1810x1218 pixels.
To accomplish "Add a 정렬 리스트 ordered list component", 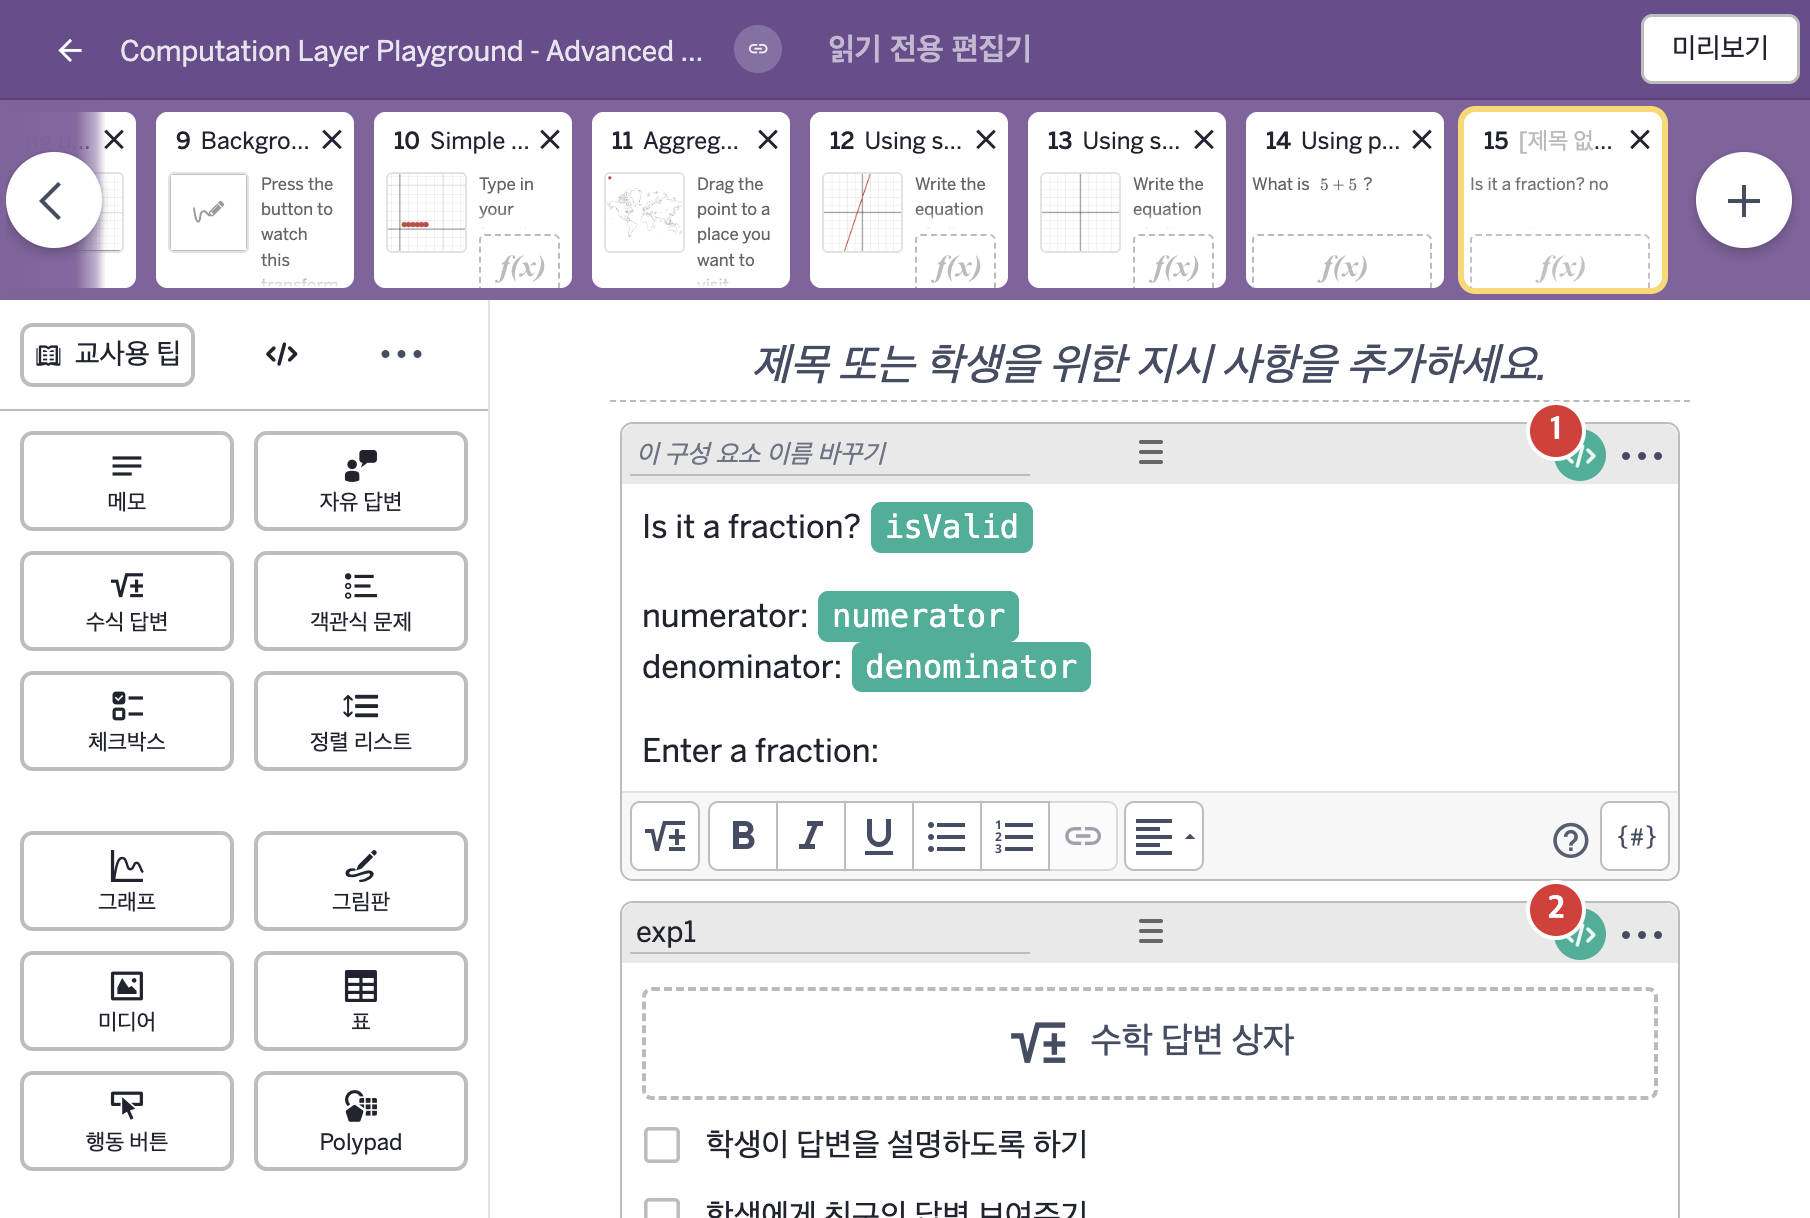I will 361,721.
